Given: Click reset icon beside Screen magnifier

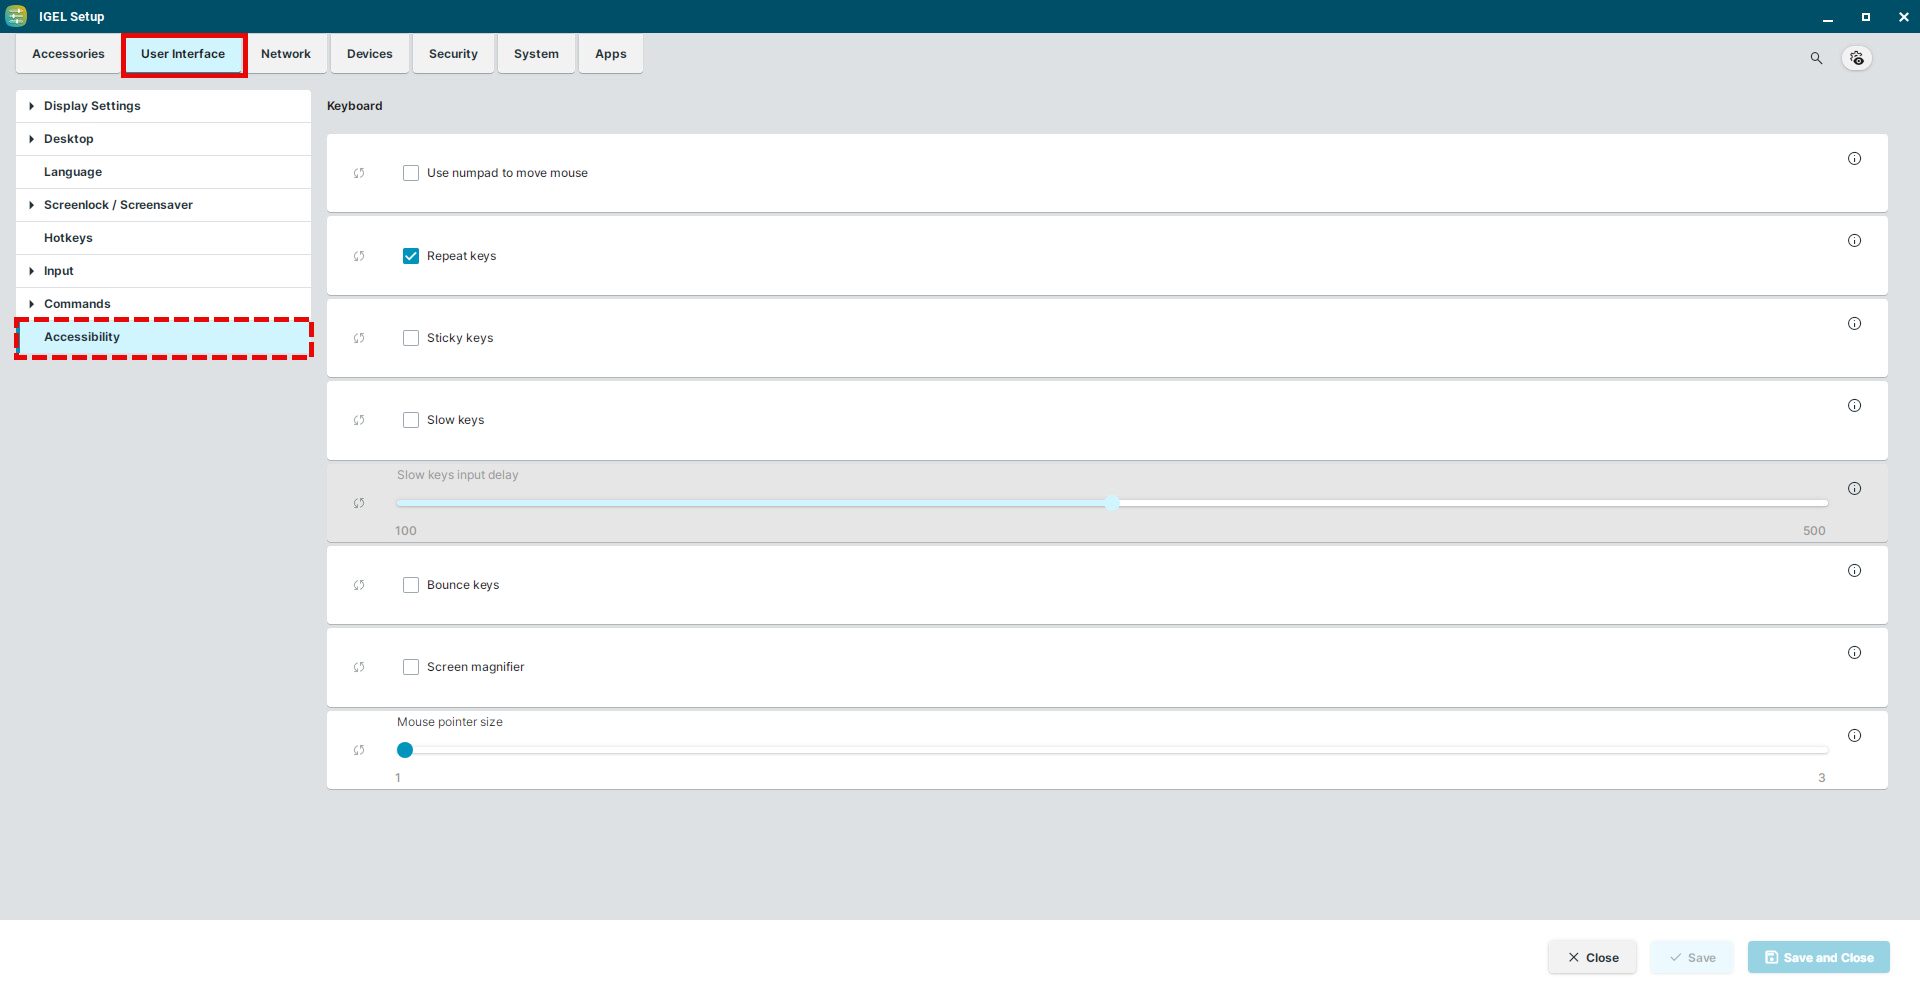Looking at the screenshot, I should [x=359, y=667].
